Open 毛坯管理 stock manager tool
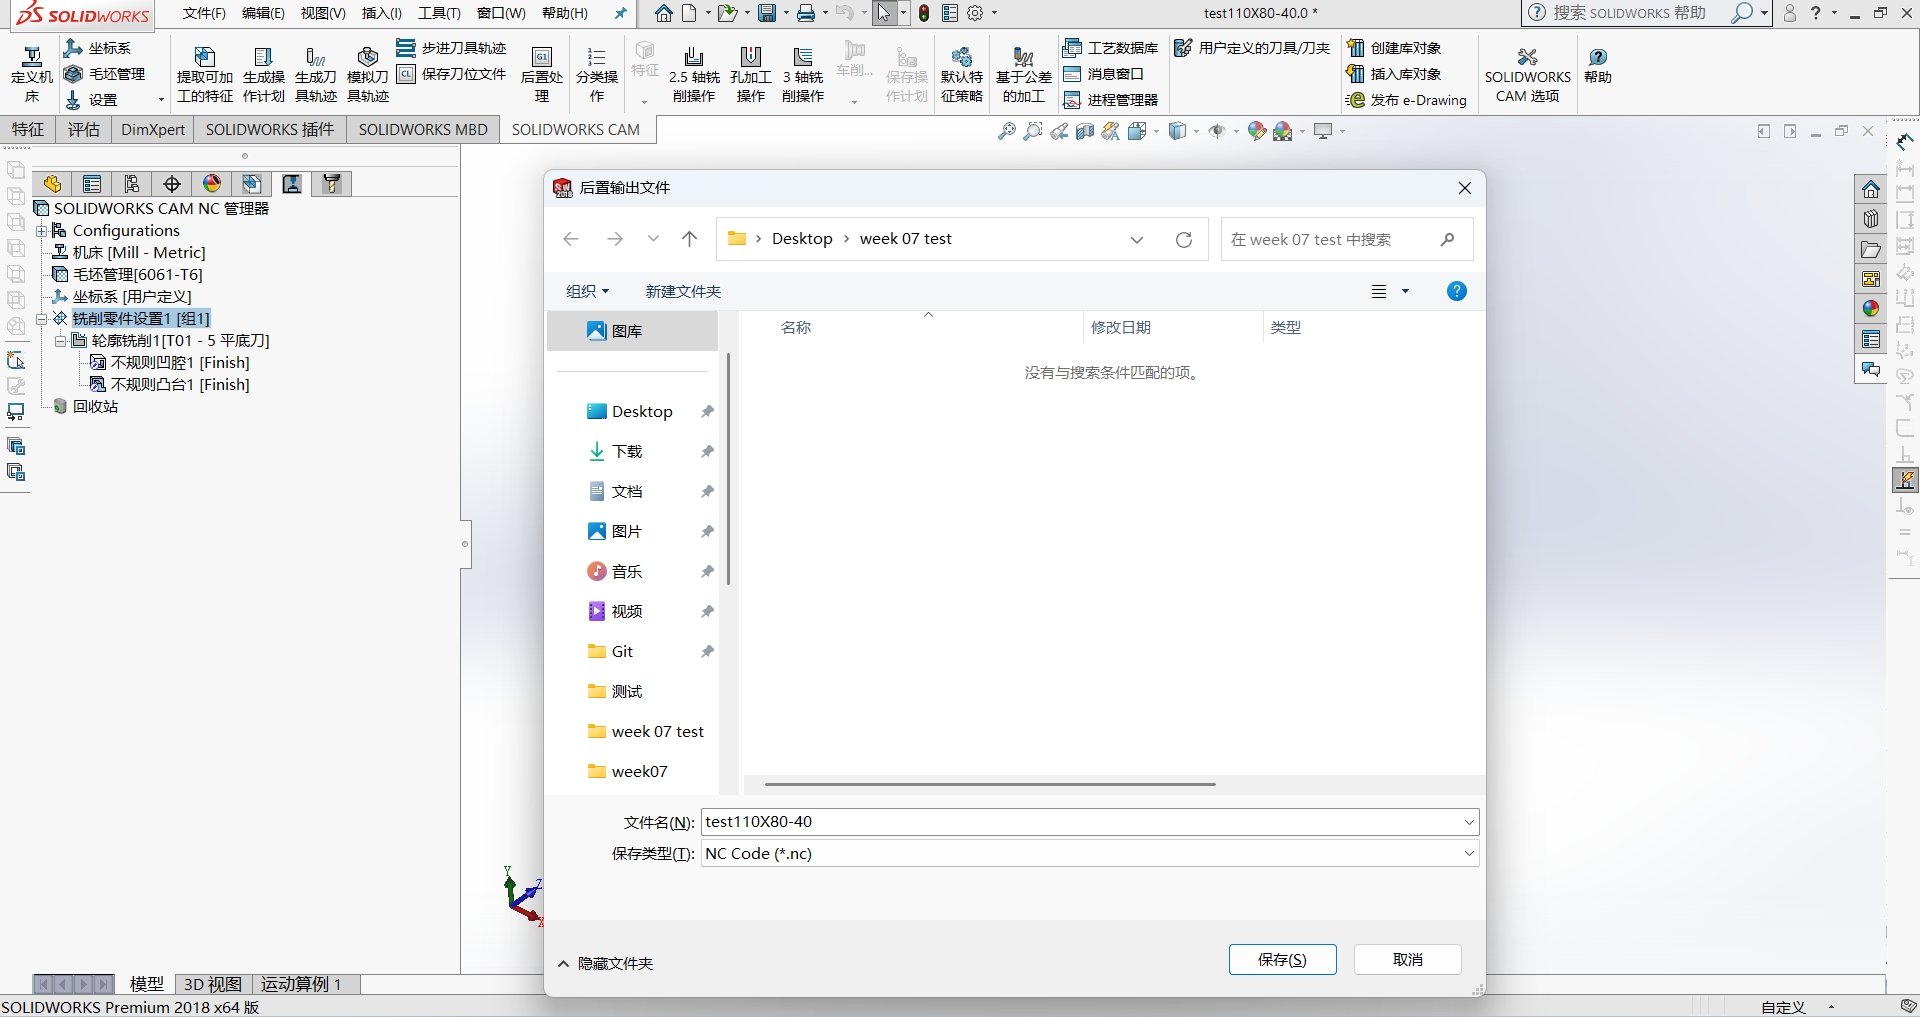 [x=104, y=74]
